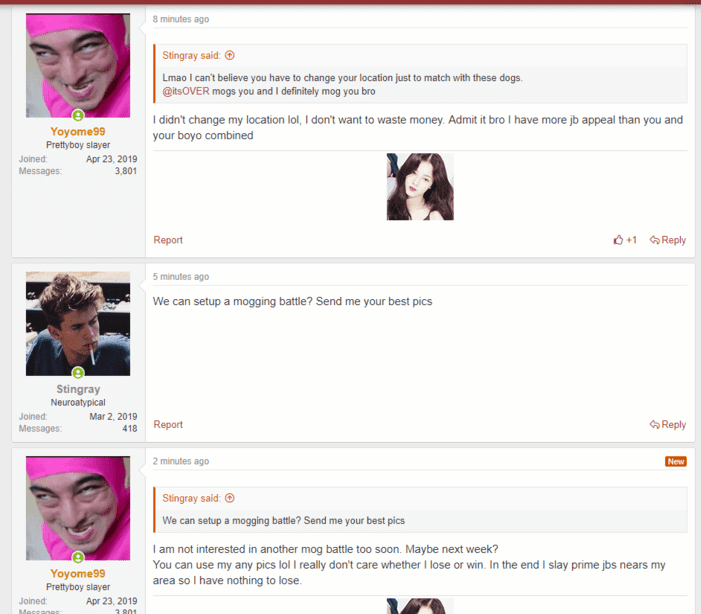Click online status badge on bottom Yoyome99 avatar
The image size is (701, 614).
click(x=78, y=558)
